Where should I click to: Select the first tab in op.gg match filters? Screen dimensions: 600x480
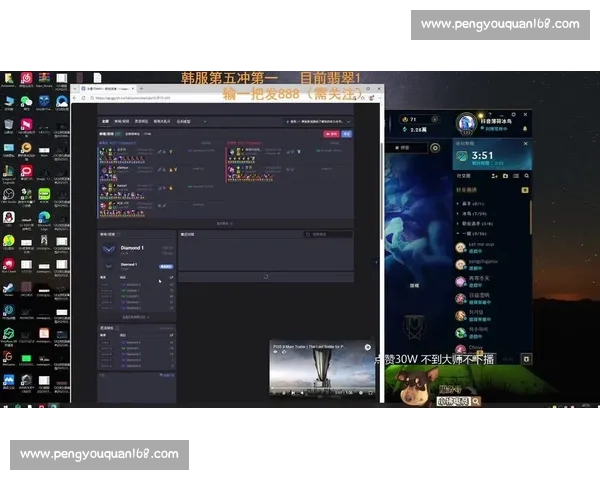coord(105,120)
